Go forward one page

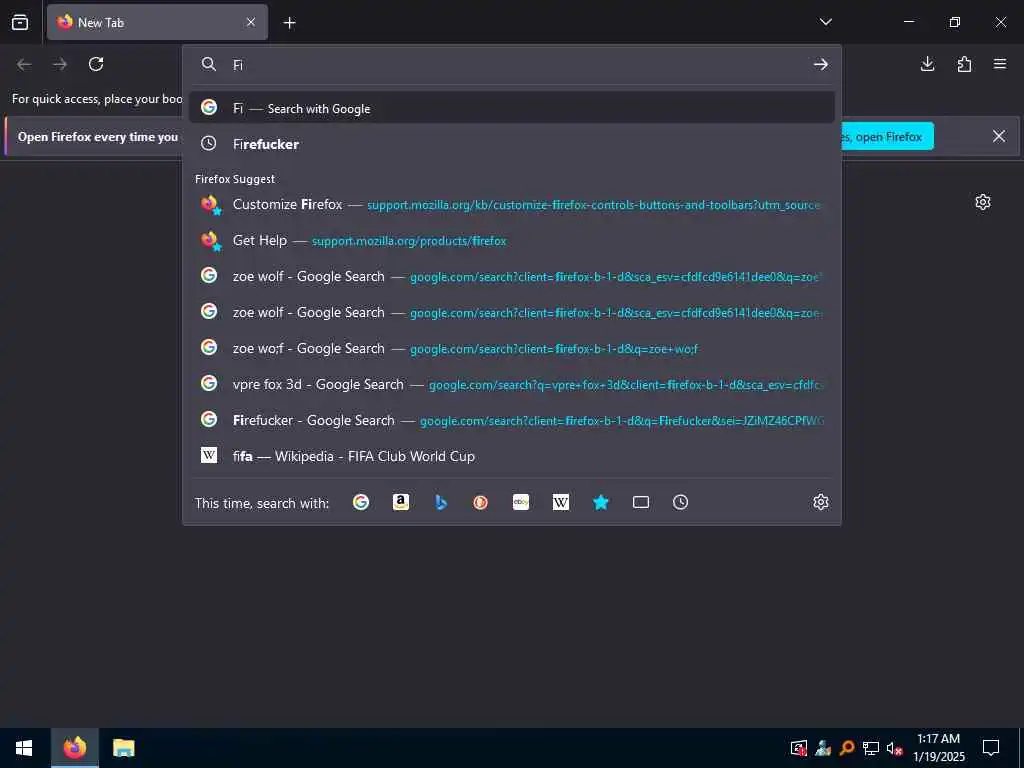pyautogui.click(x=60, y=64)
